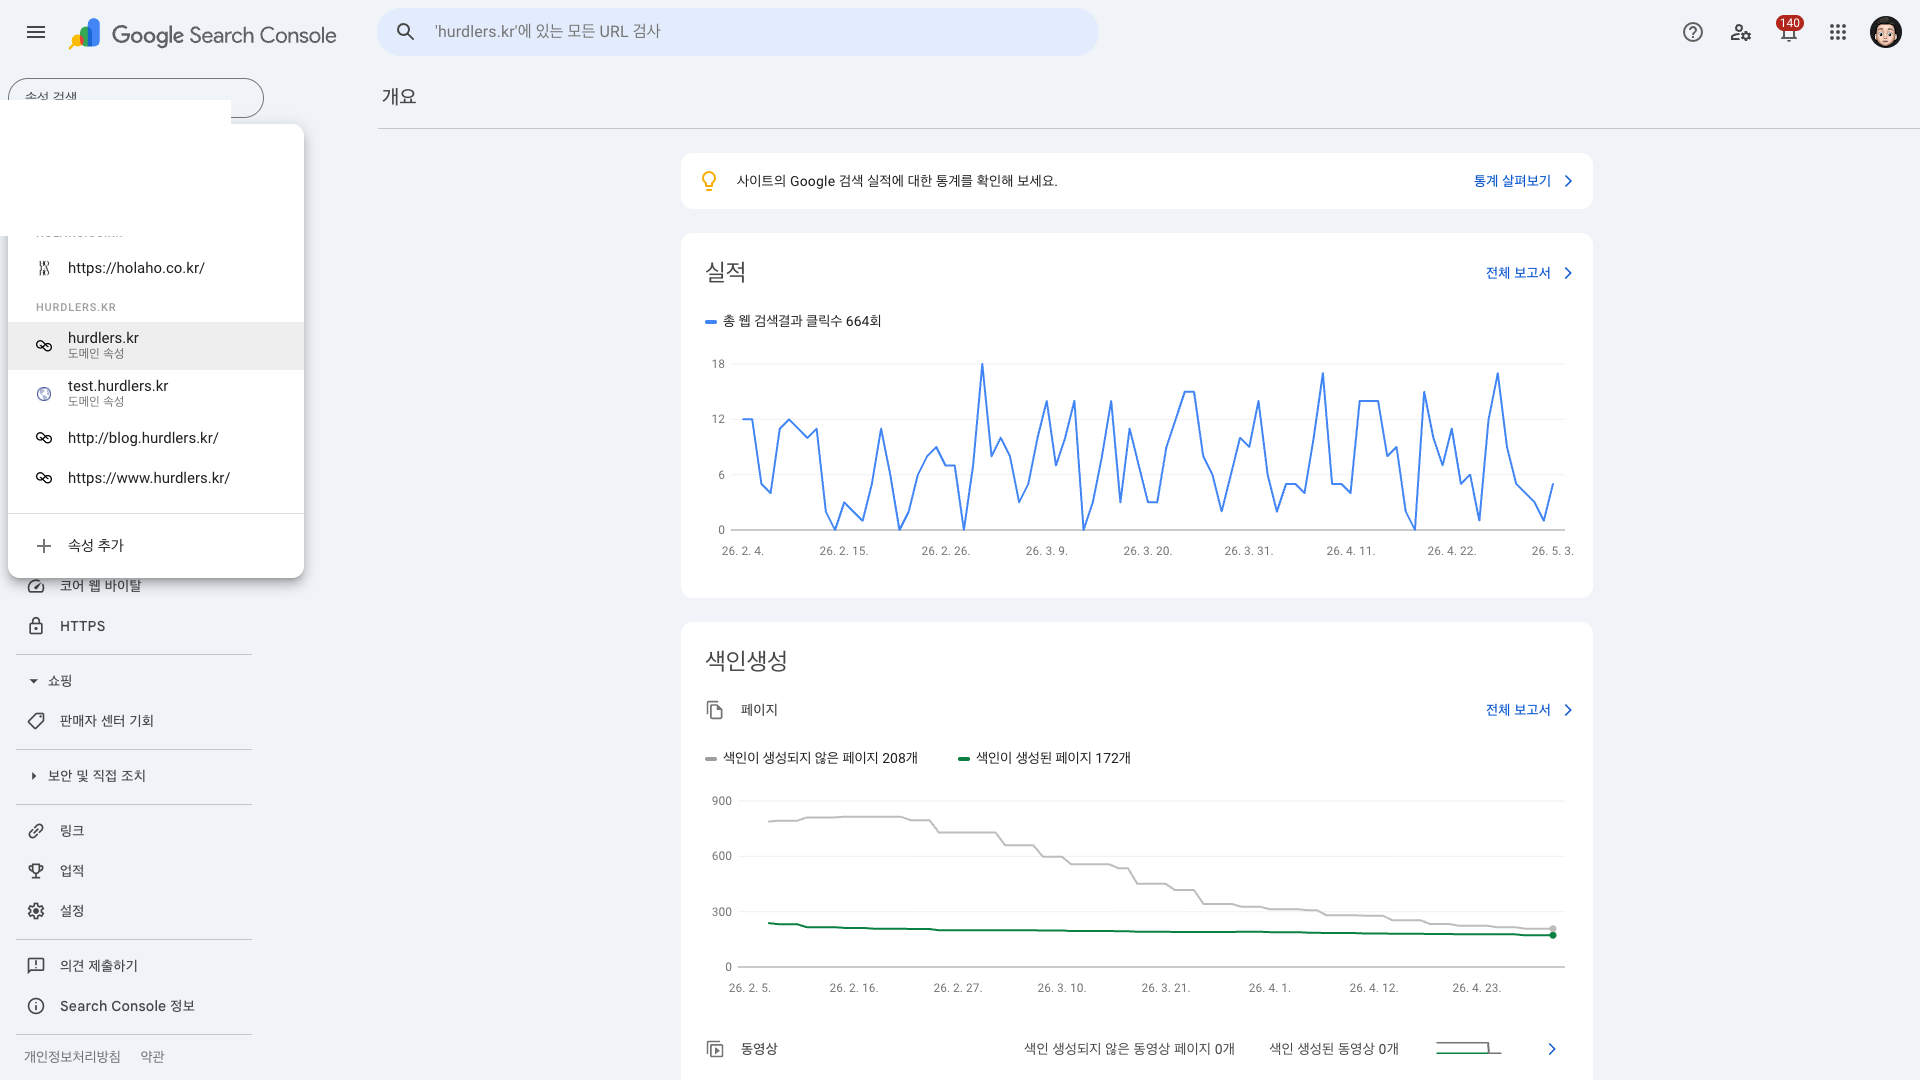Click the HURDLERS.KR group header
Viewport: 1920px width, 1080px height.
tap(76, 307)
